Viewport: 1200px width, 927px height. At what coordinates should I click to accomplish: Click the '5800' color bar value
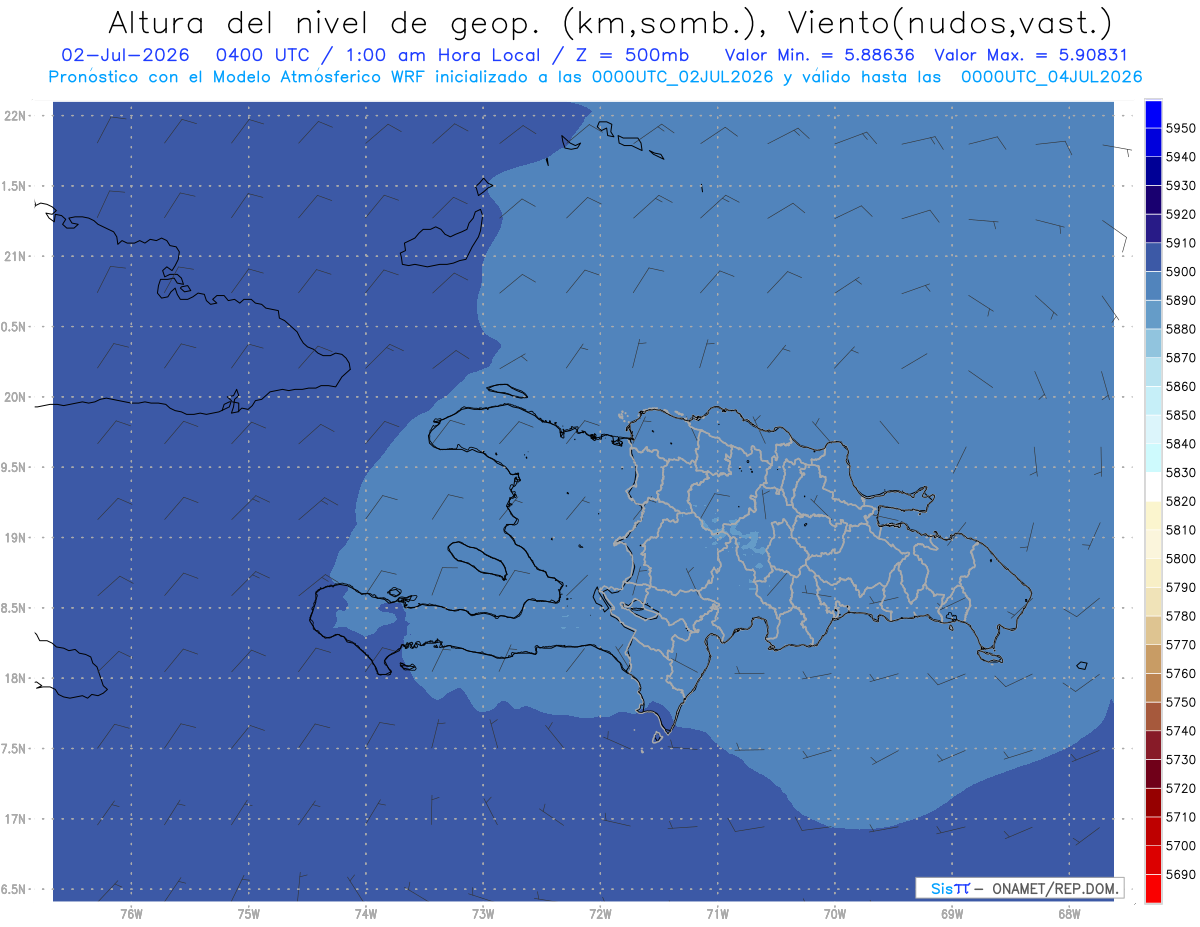click(1180, 558)
